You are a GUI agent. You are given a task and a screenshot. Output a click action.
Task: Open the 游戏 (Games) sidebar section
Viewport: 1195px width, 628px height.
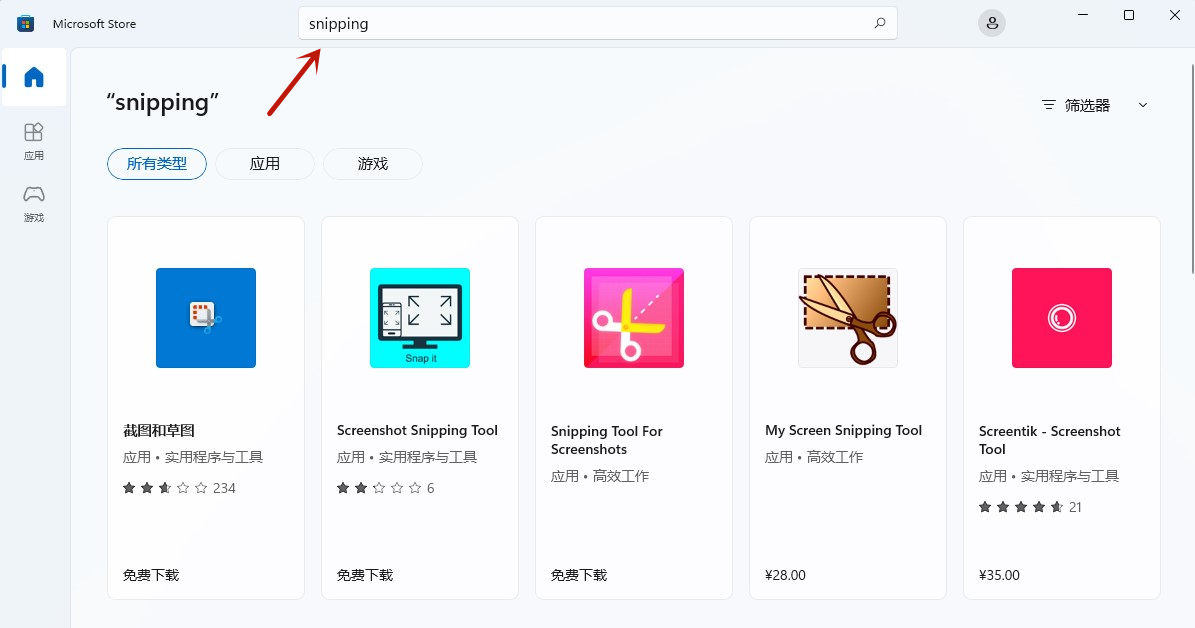point(34,202)
